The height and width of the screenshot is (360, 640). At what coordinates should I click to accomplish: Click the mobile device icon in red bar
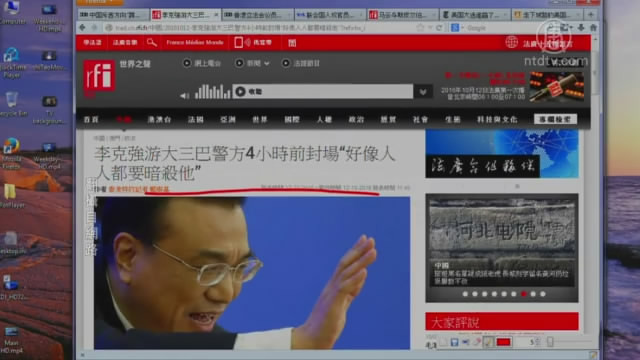coord(238,42)
